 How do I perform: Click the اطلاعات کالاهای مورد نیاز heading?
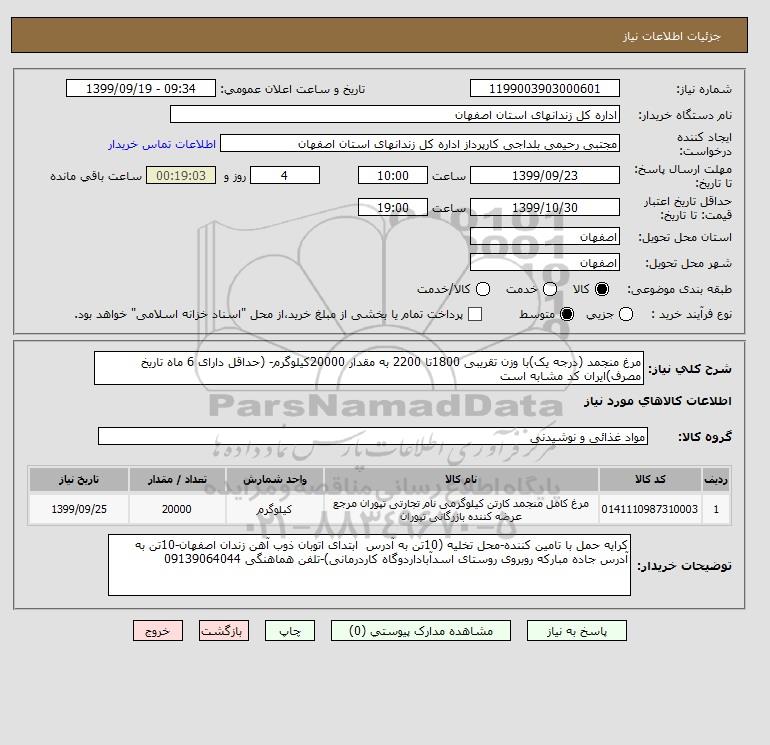(x=658, y=401)
